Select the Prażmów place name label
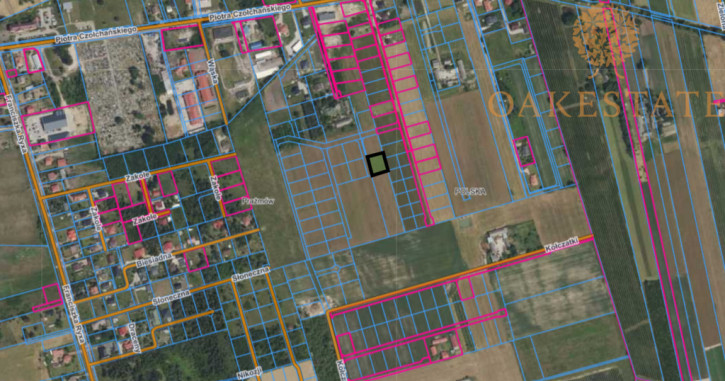 258,201
